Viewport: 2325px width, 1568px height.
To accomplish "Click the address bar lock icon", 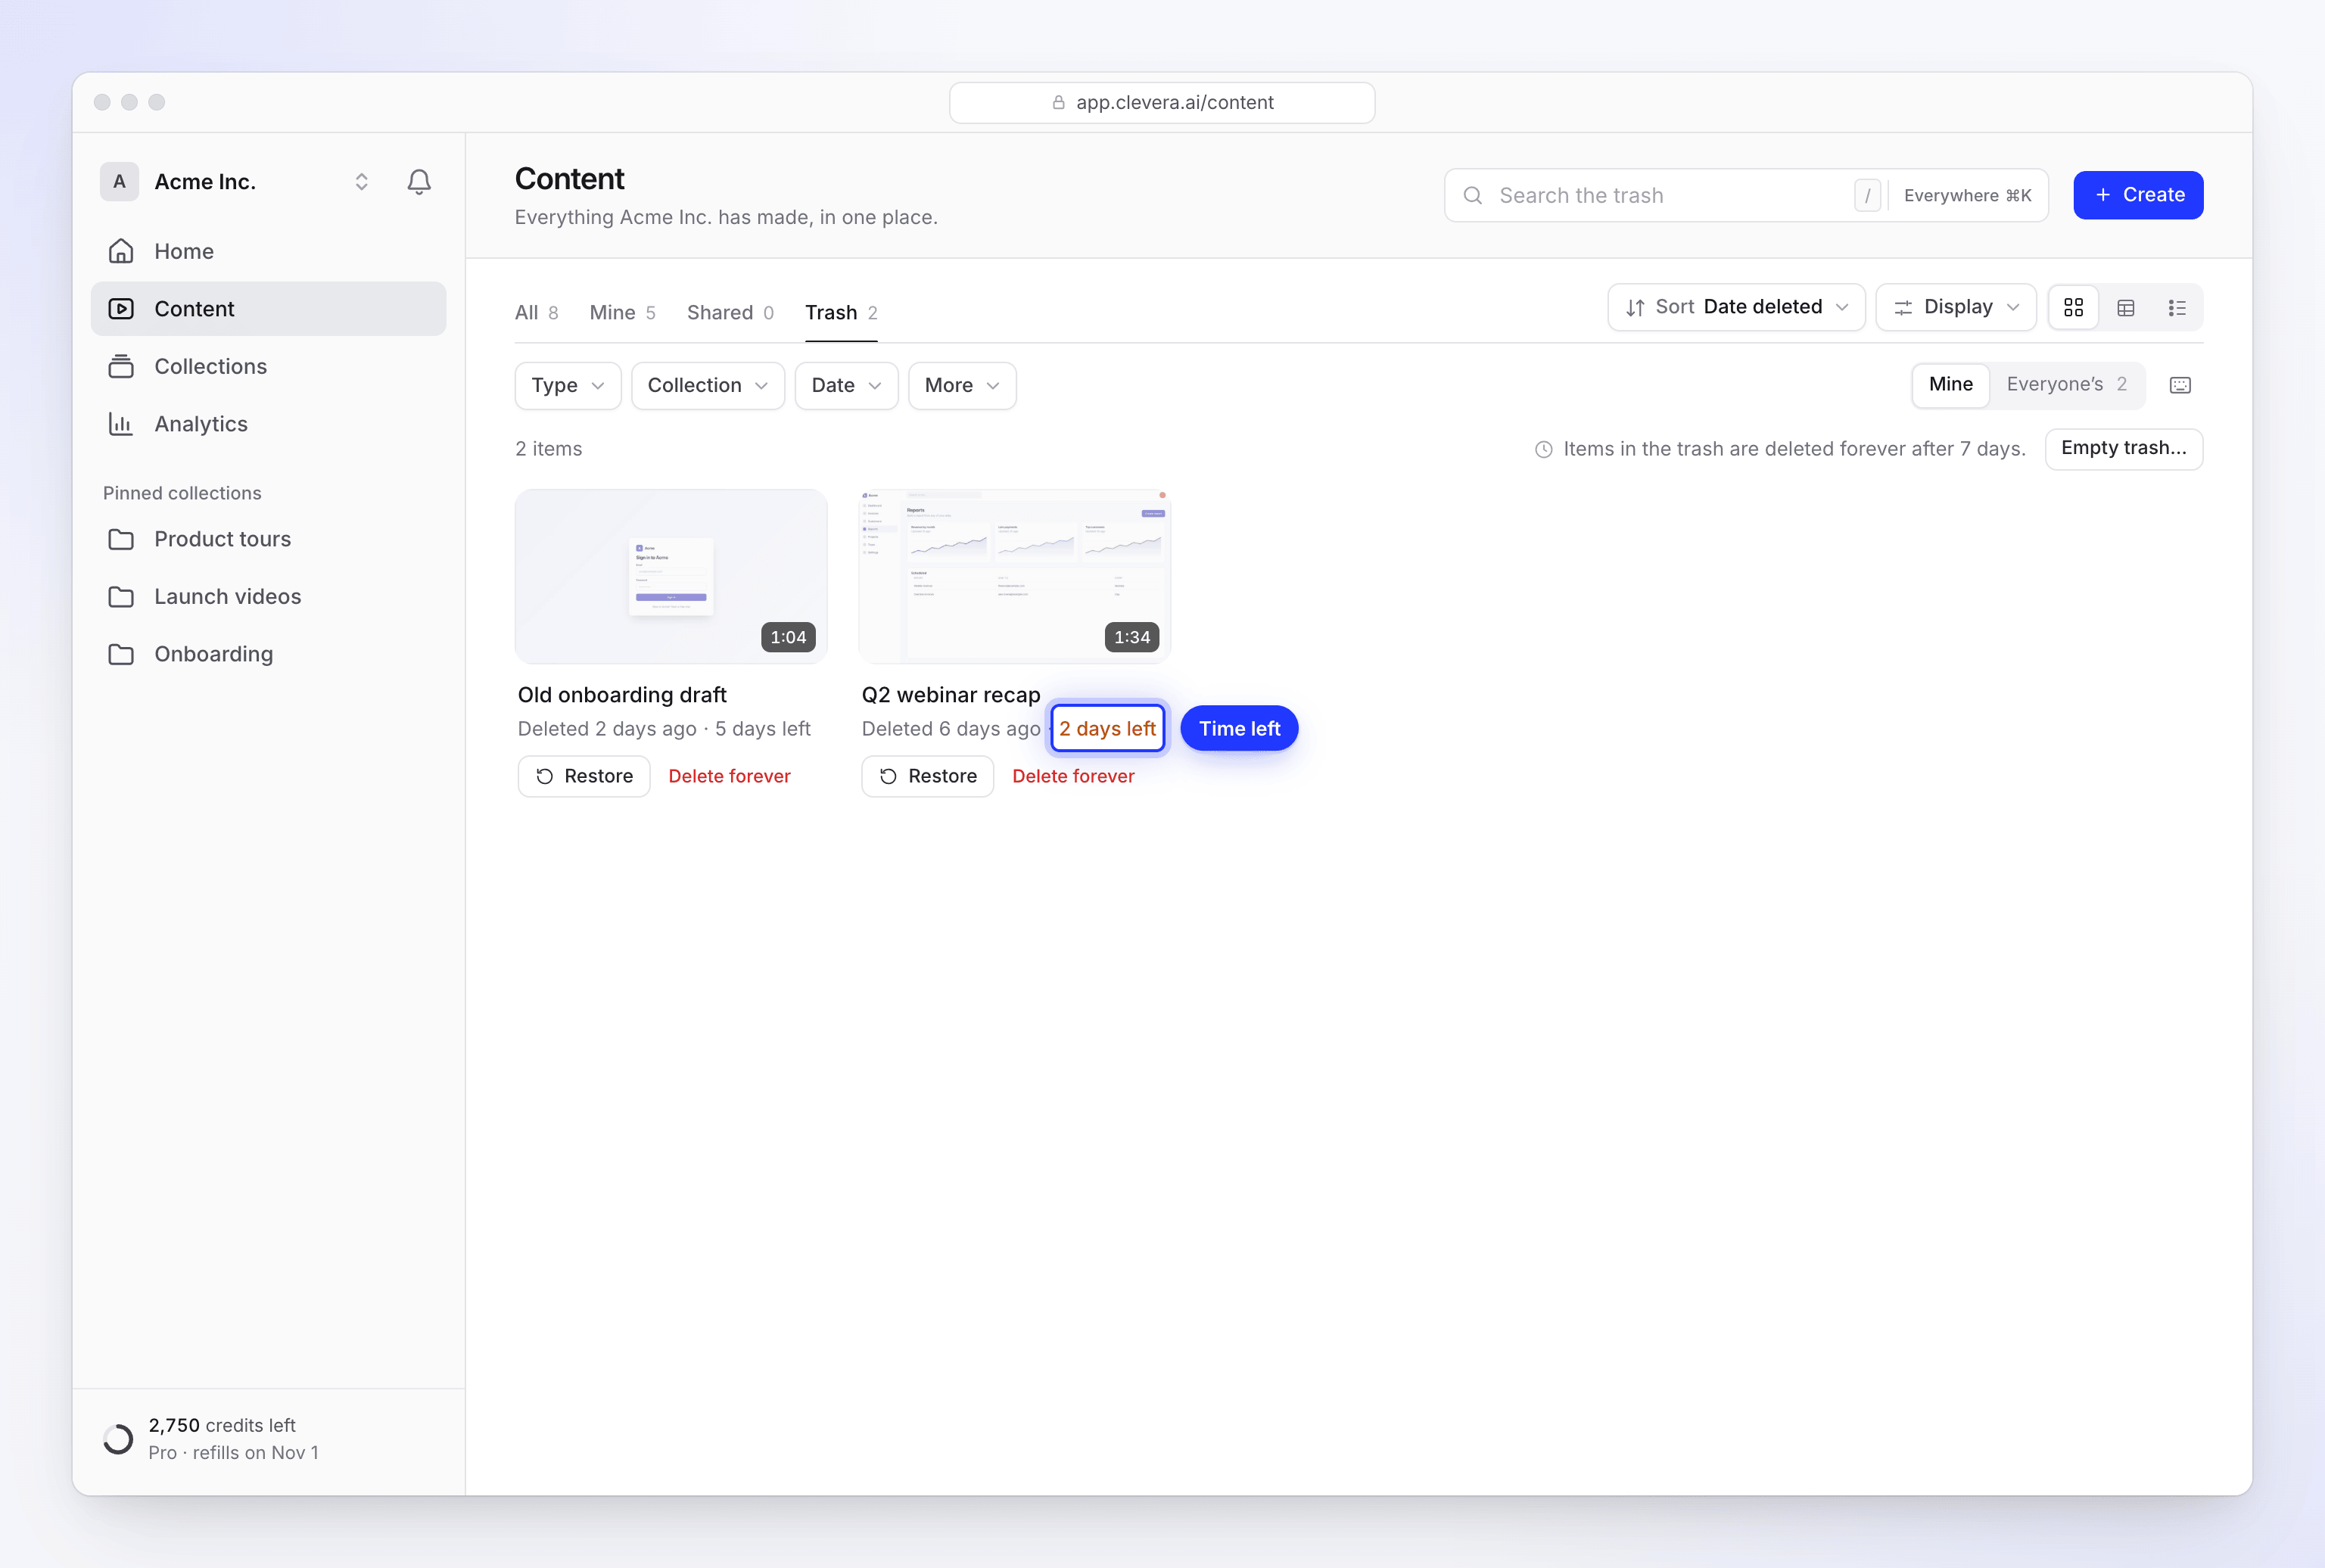I will [1058, 102].
